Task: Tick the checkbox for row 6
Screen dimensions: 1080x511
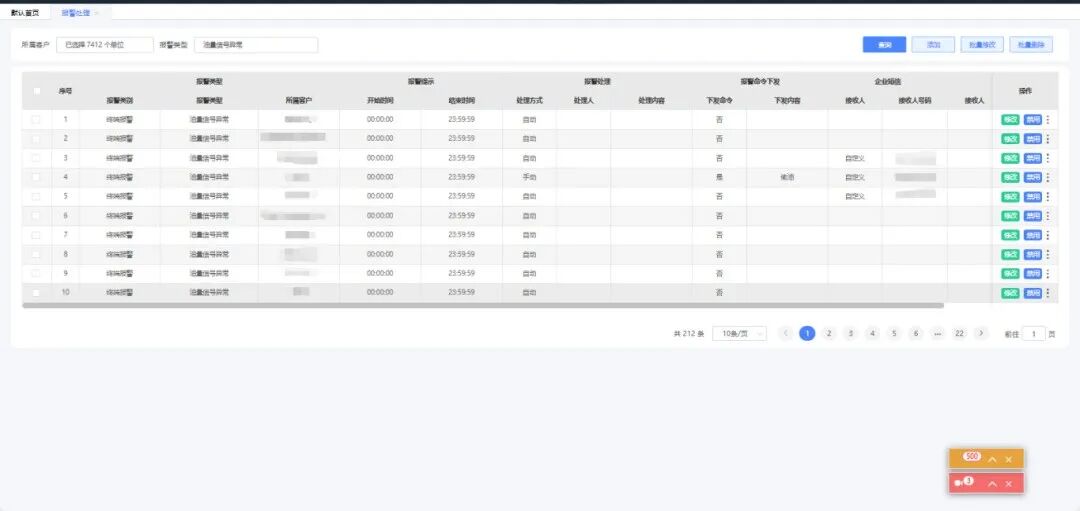Action: 37,216
